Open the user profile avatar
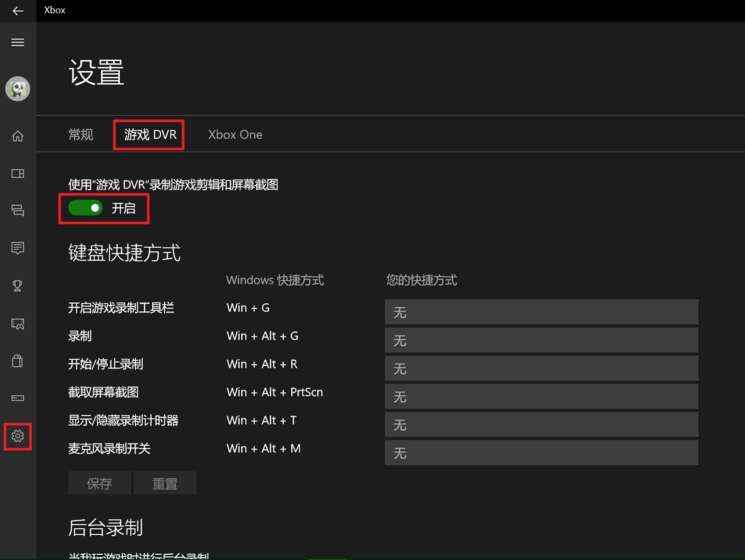Viewport: 745px width, 560px height. pos(17,89)
